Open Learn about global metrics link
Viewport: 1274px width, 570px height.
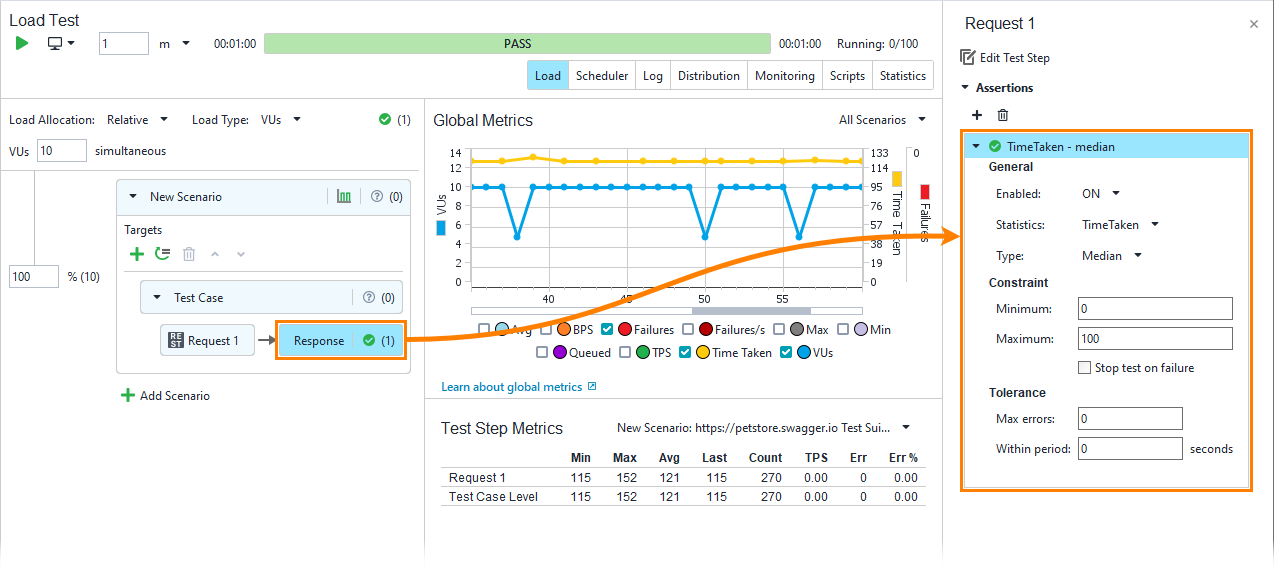(511, 386)
